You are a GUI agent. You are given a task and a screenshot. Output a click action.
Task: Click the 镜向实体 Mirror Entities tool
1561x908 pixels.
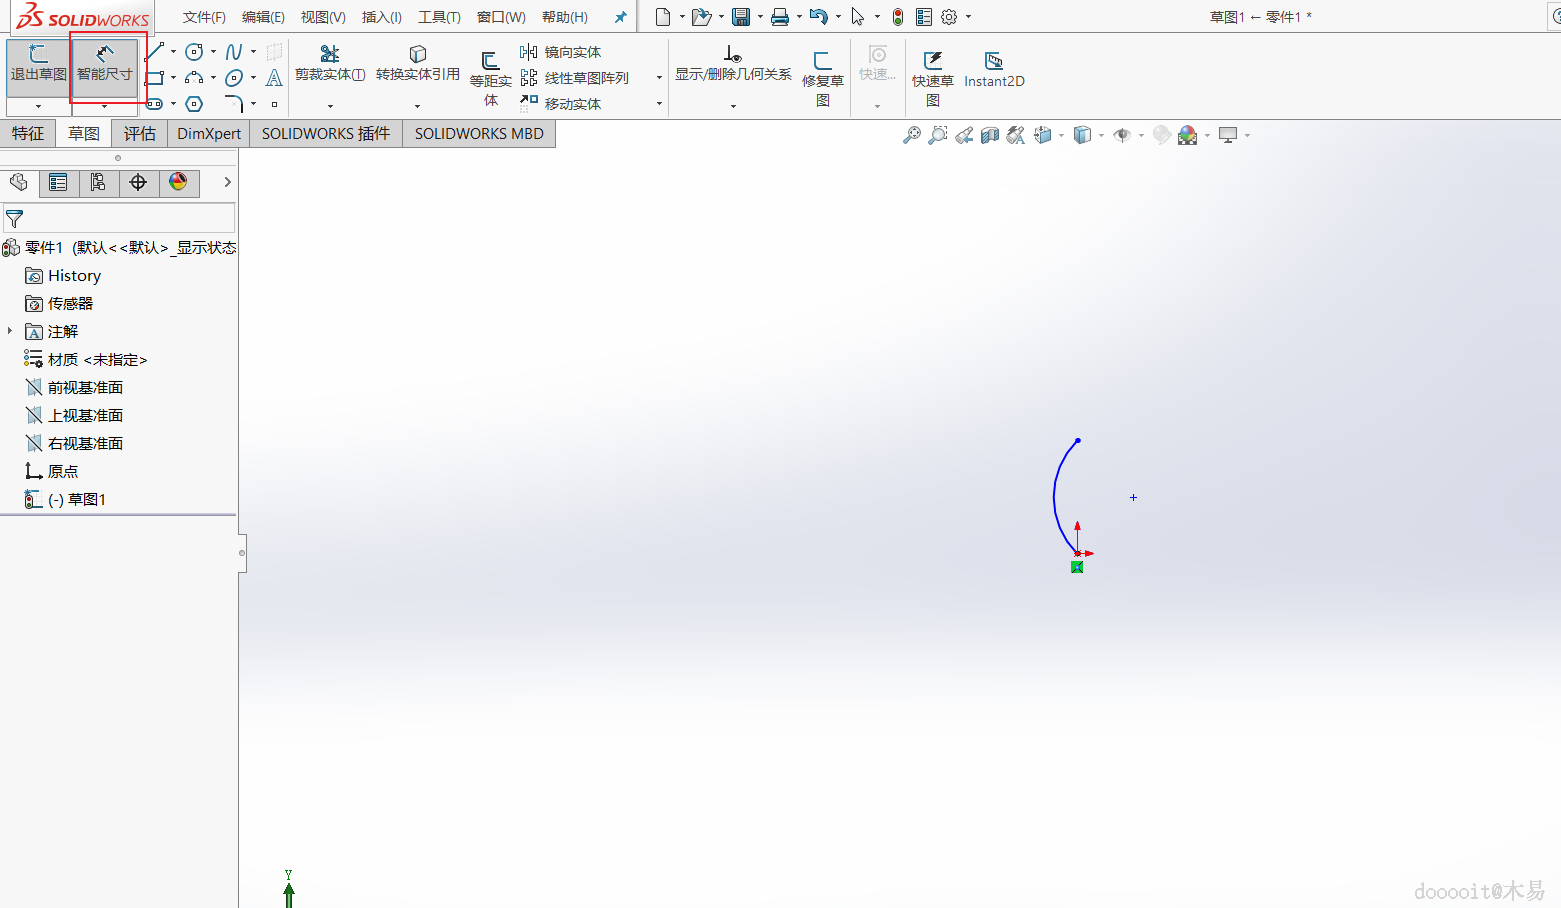click(x=560, y=52)
